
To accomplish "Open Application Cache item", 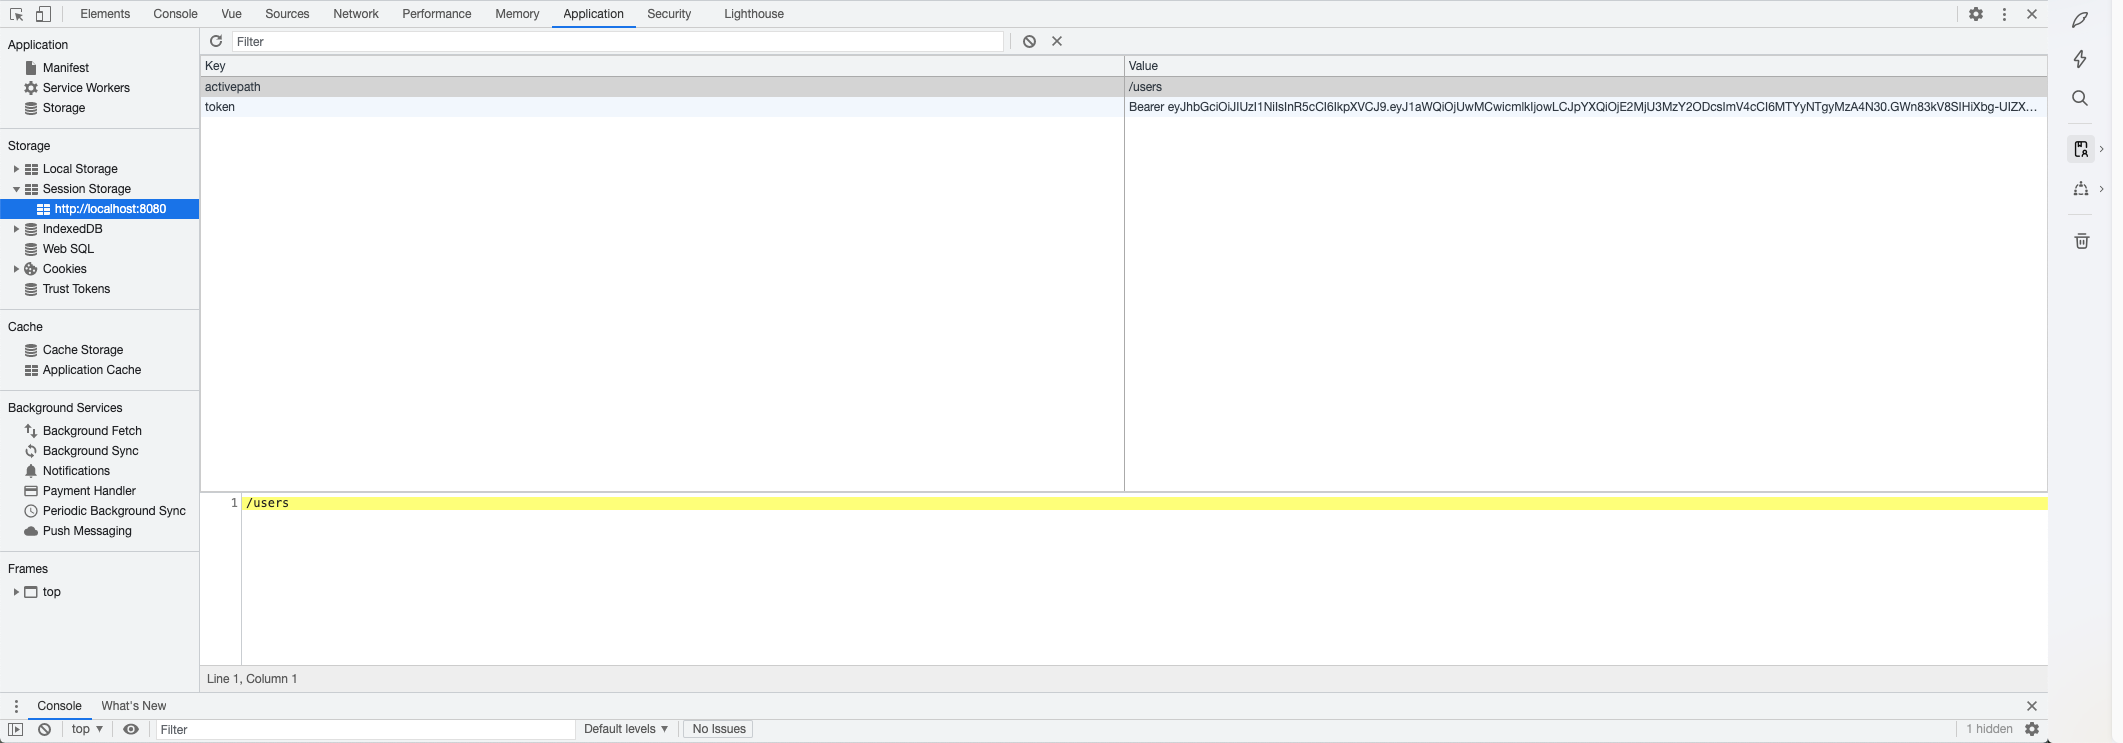I will (x=92, y=370).
